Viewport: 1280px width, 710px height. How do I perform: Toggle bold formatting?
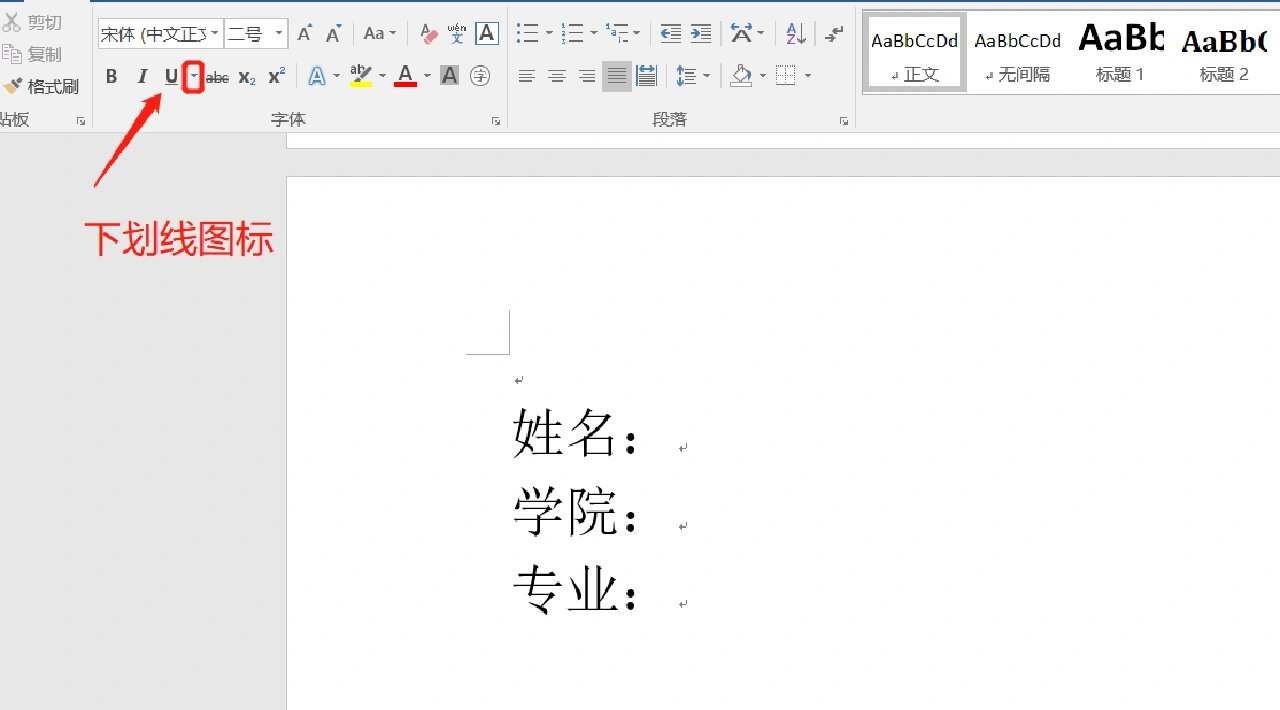[111, 76]
